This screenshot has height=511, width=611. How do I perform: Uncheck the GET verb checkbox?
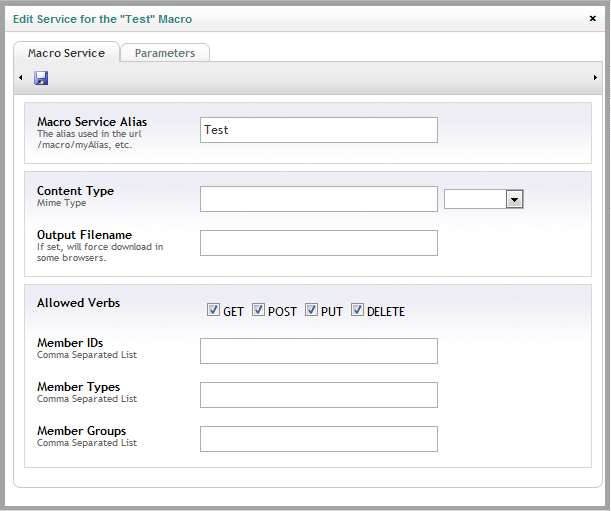(x=213, y=310)
